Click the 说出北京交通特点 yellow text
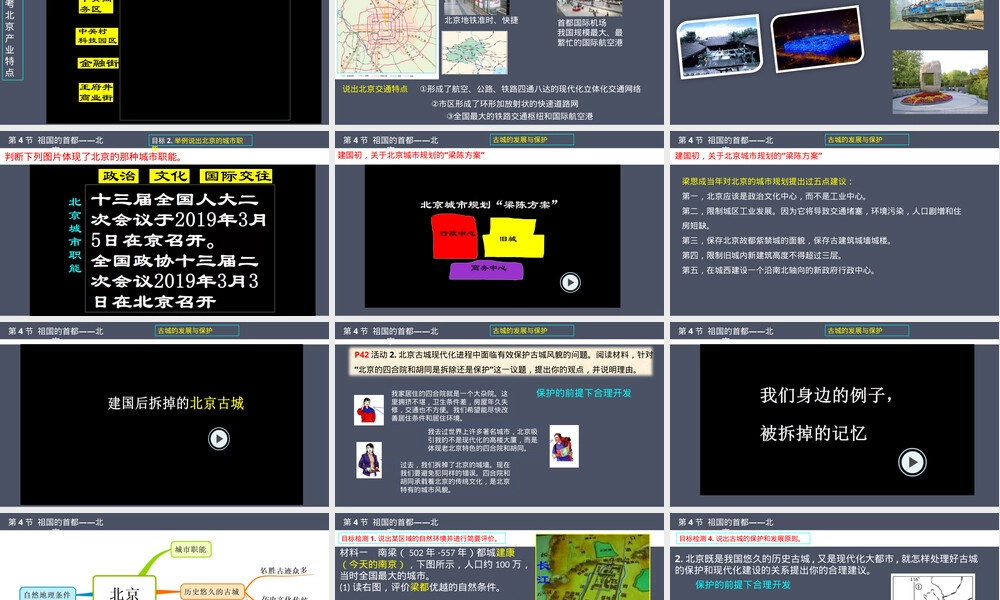The height and width of the screenshot is (600, 1000). (x=375, y=89)
